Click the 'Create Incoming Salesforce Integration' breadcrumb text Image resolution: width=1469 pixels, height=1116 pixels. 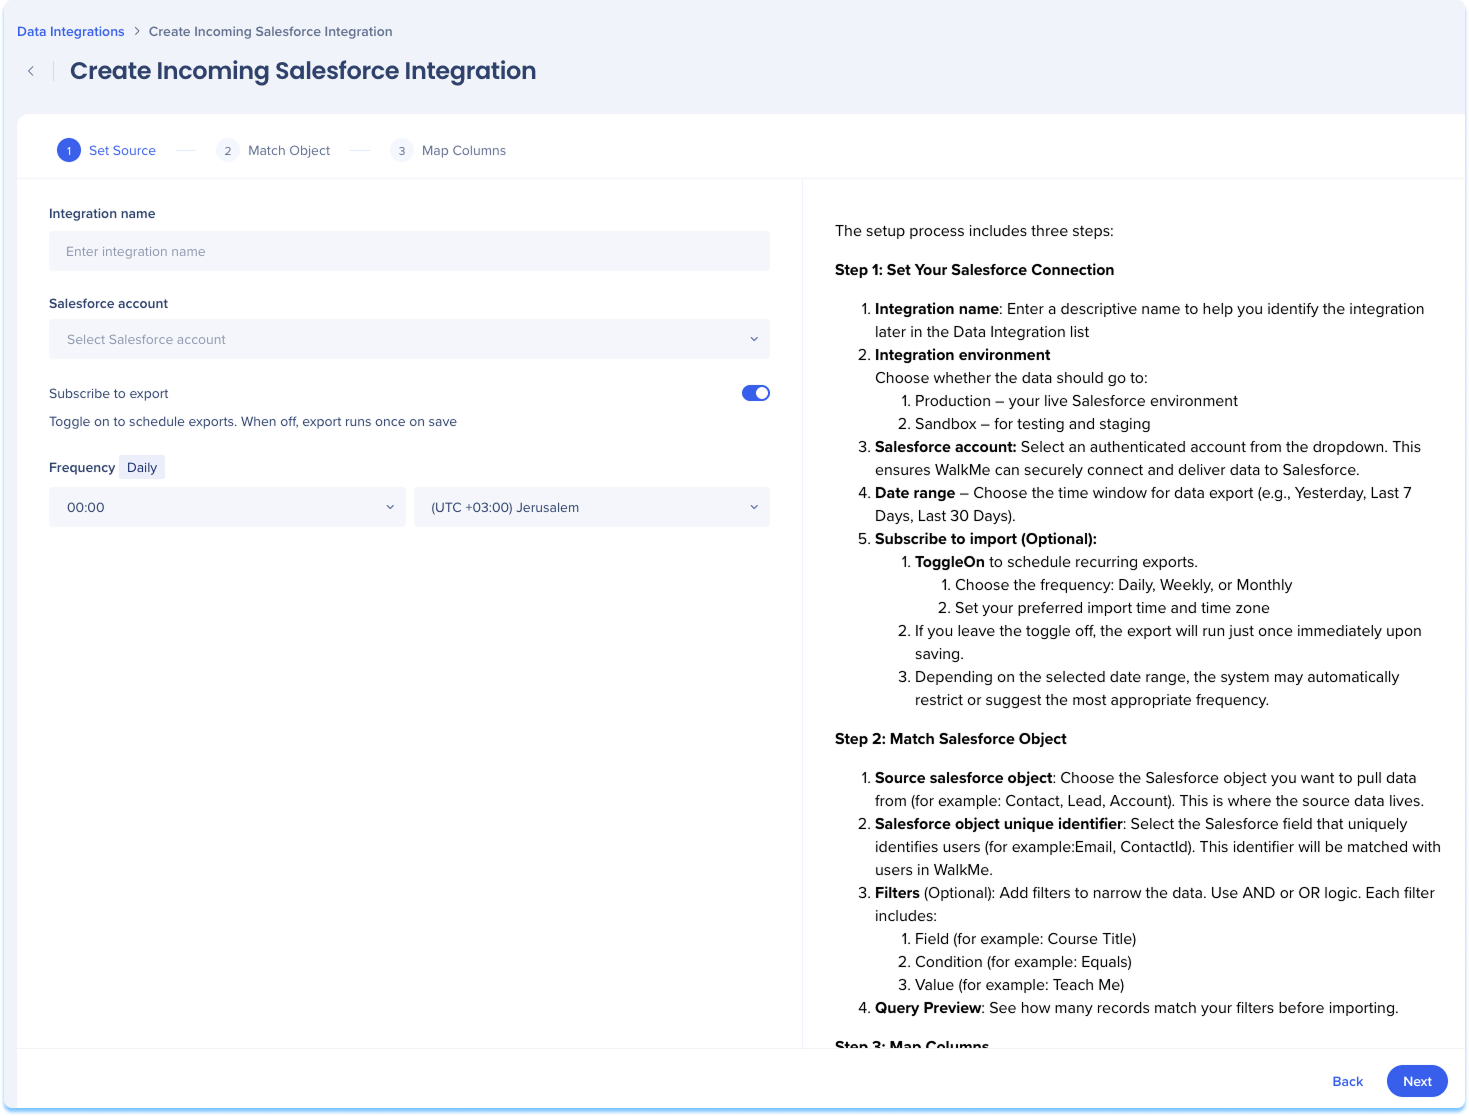(x=271, y=32)
